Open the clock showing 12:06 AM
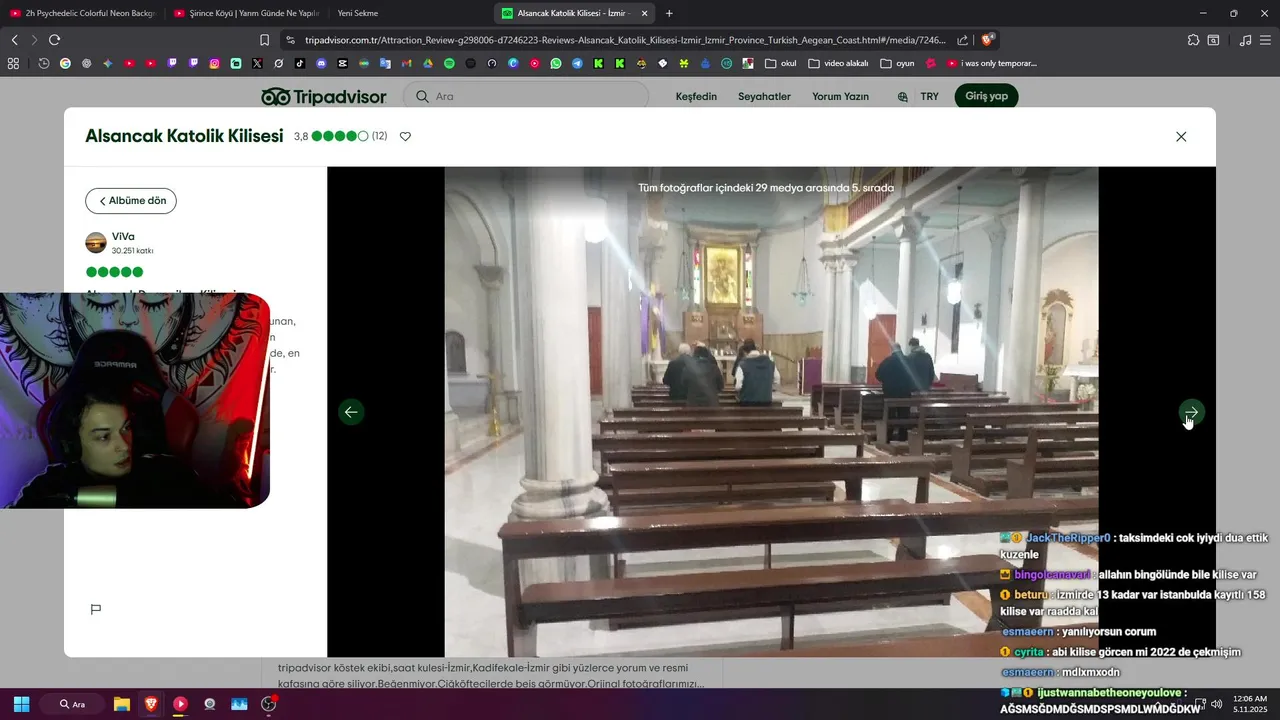This screenshot has width=1280, height=720. 1250,704
